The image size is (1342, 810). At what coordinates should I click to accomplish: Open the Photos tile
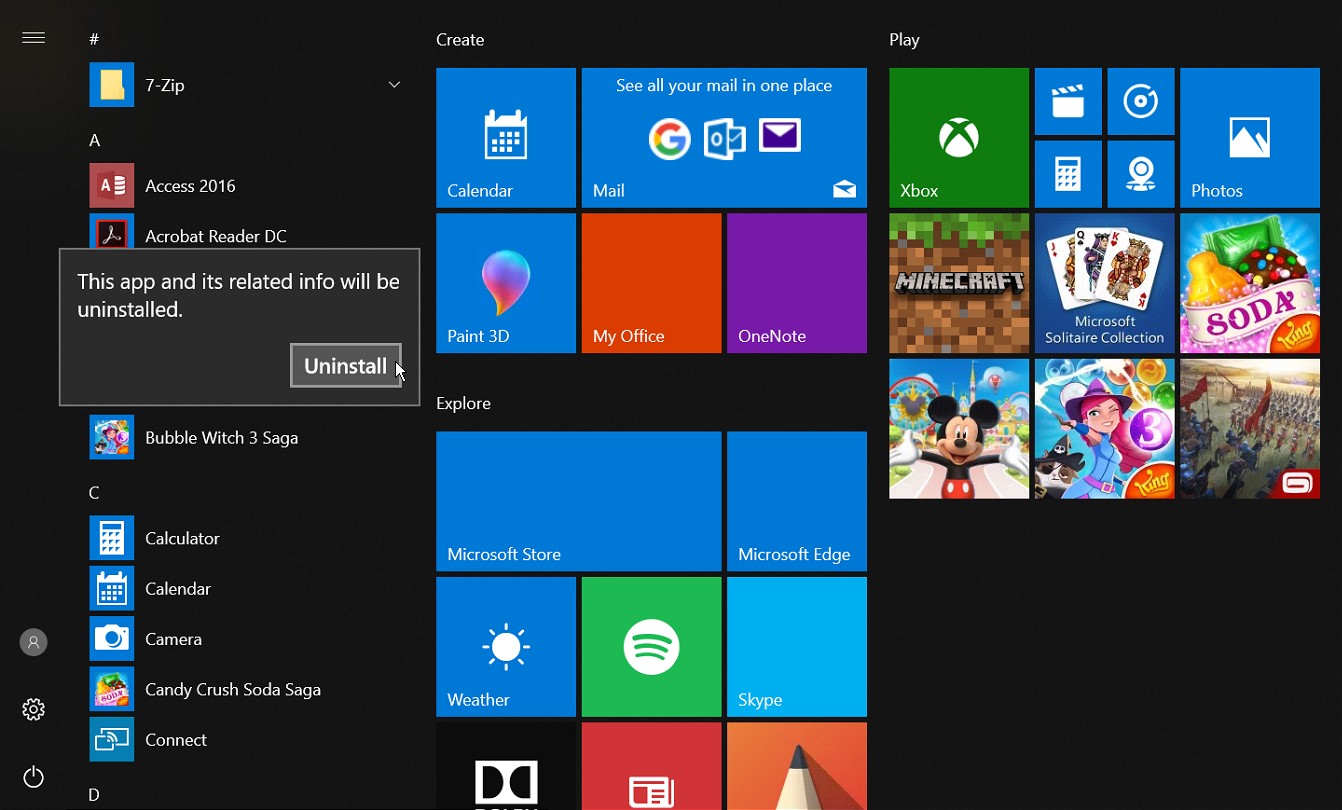tap(1250, 138)
